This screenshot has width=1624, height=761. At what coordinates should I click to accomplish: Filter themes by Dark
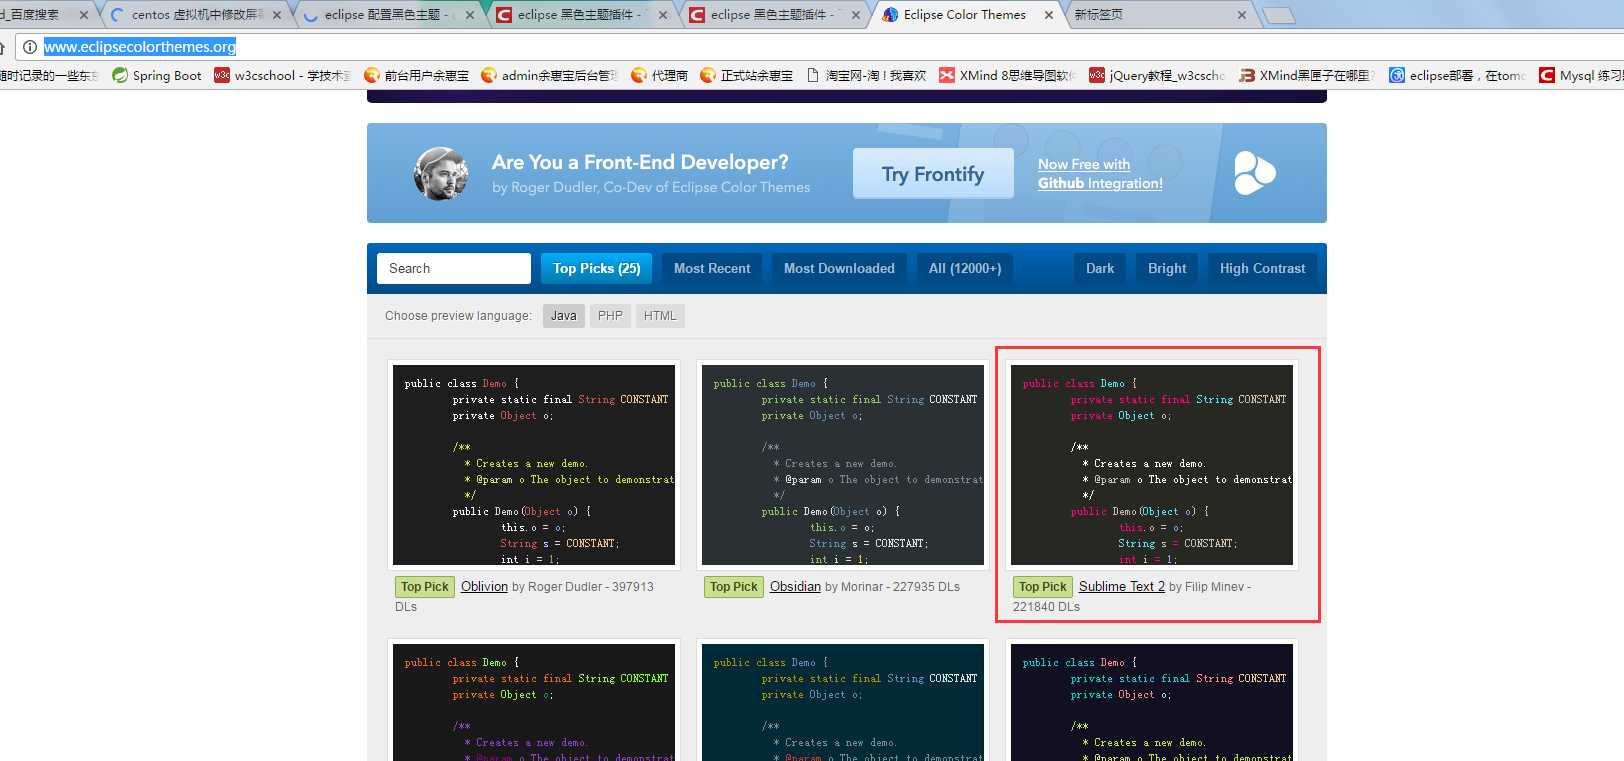(x=1100, y=268)
